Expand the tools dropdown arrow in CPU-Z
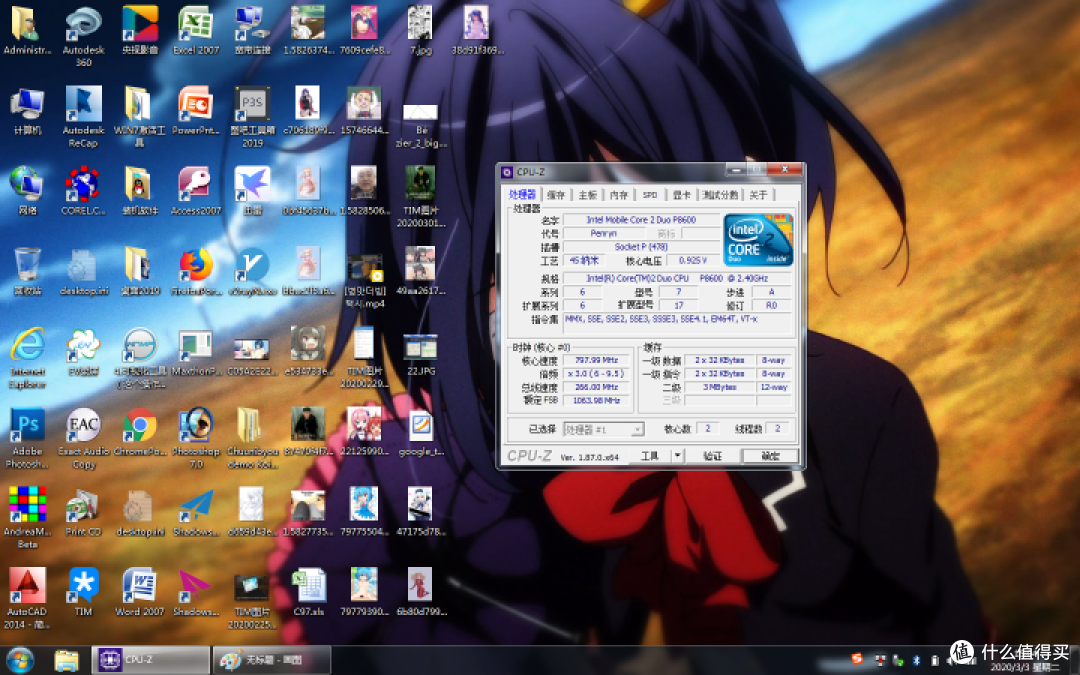The height and width of the screenshot is (675, 1080). (x=678, y=456)
